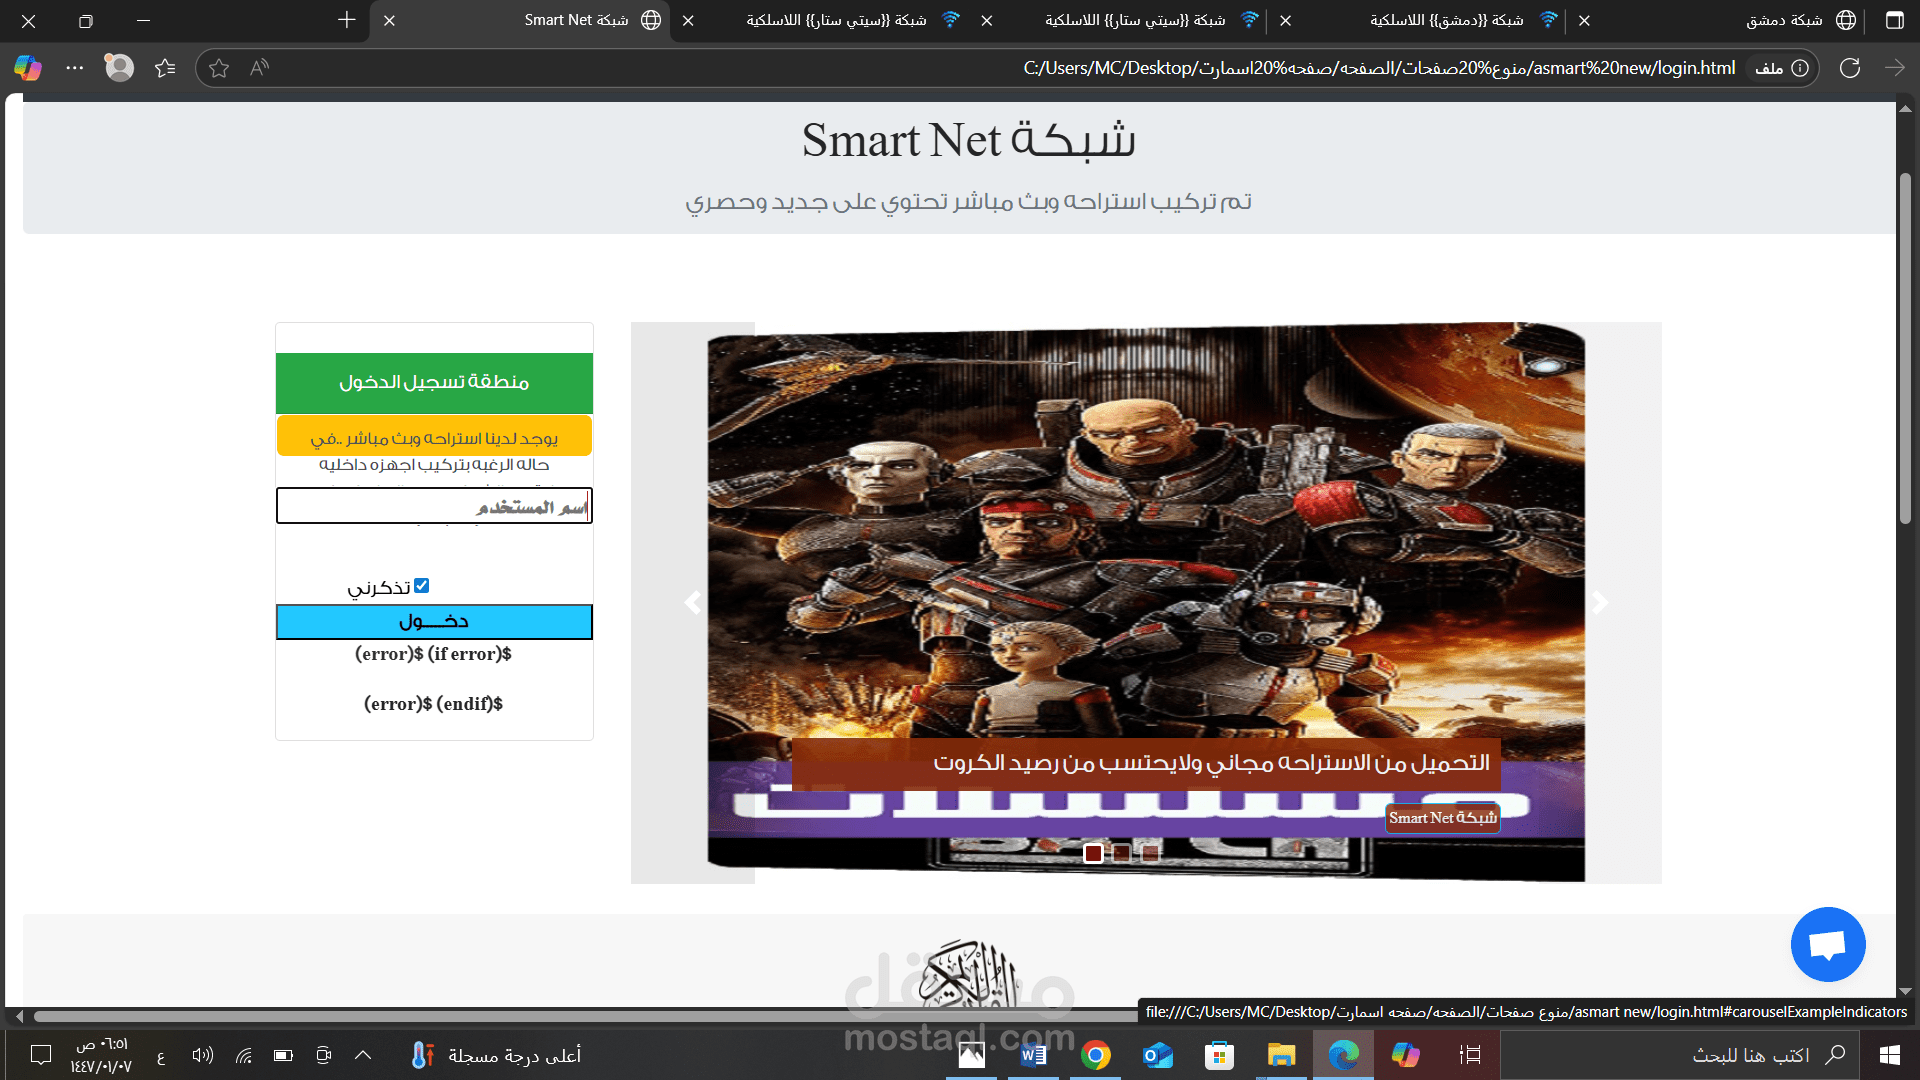Click the Meet Now tray icon
The image size is (1920, 1080).
pyautogui.click(x=323, y=1055)
